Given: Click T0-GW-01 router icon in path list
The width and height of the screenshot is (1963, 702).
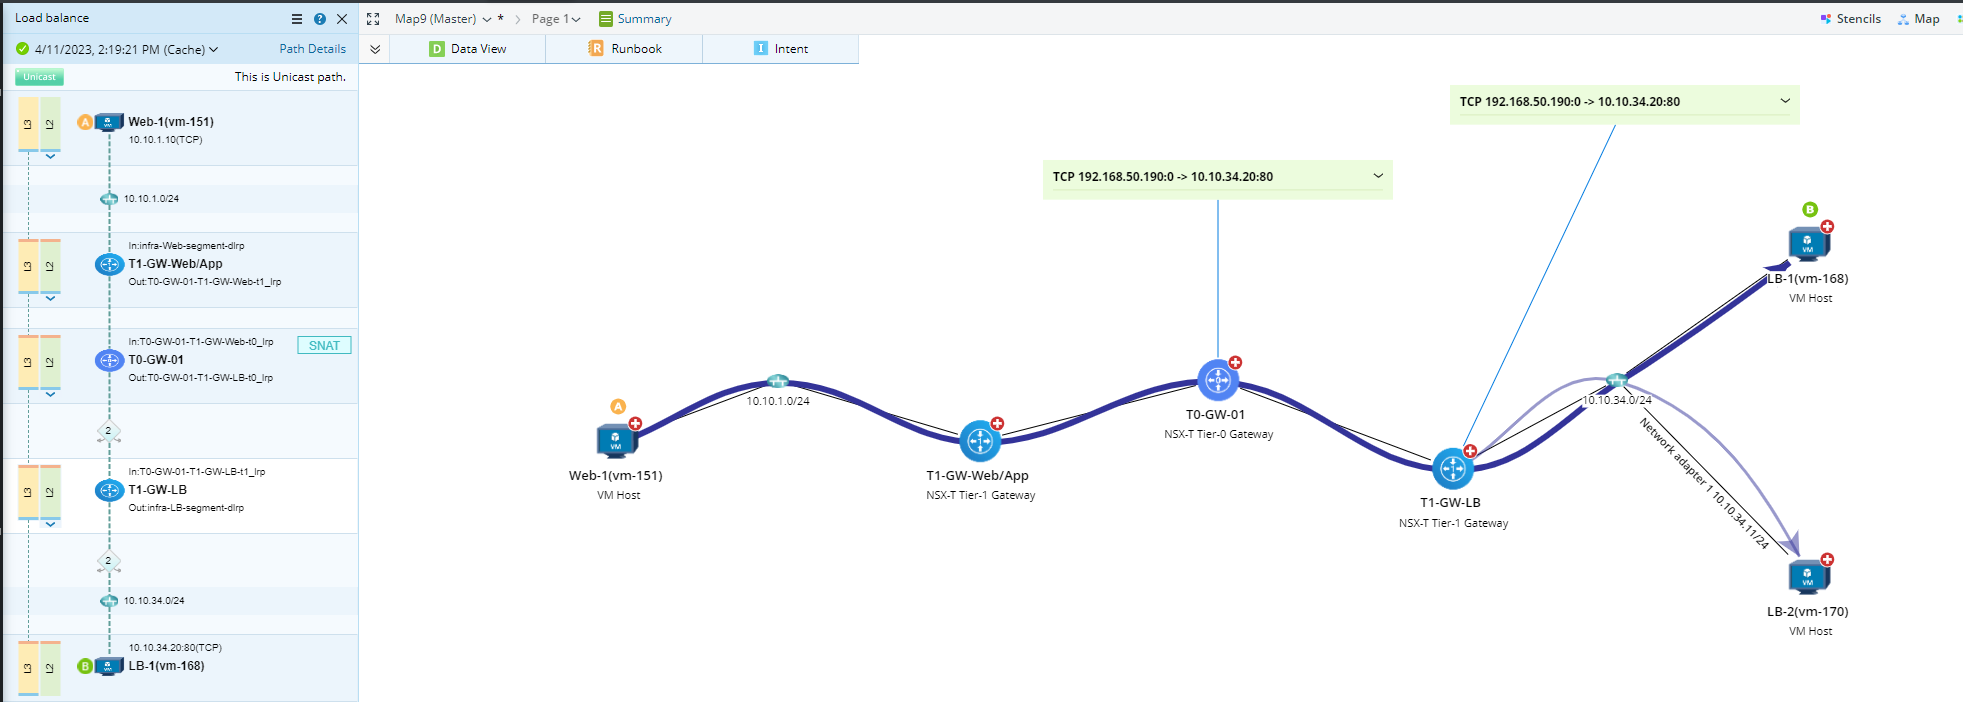Looking at the screenshot, I should click(x=109, y=360).
